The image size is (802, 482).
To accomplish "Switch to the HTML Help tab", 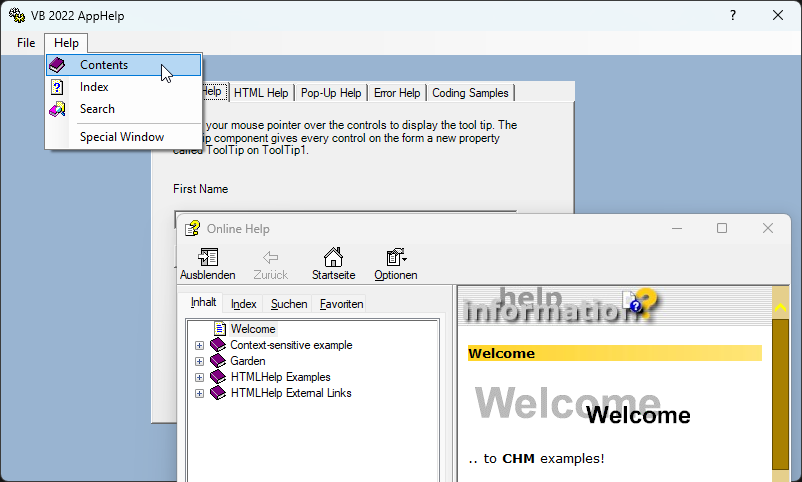I will click(261, 93).
